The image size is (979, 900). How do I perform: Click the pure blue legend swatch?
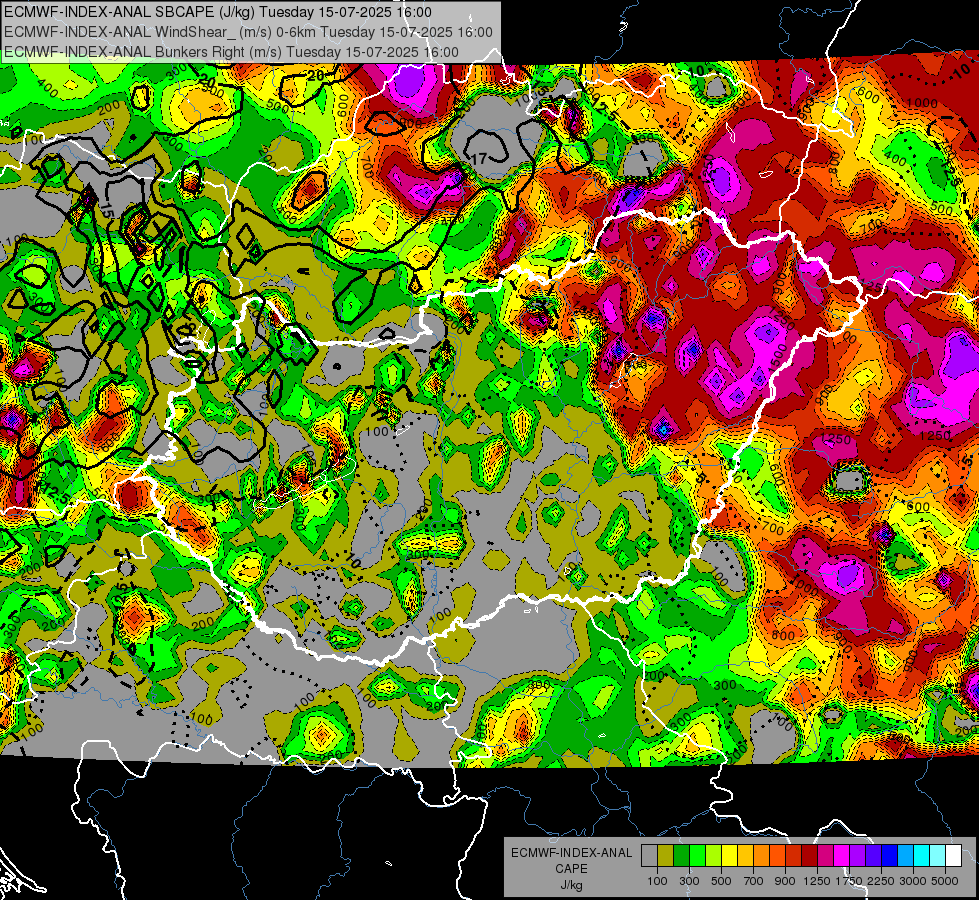click(890, 856)
